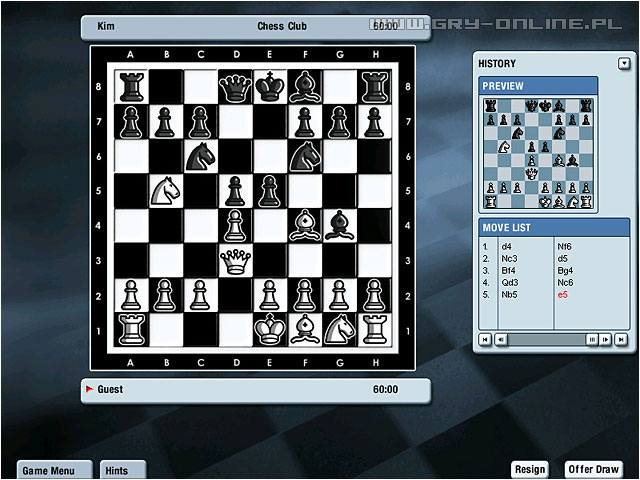The height and width of the screenshot is (480, 640).
Task: Select the white pawn on d4
Action: pos(235,224)
